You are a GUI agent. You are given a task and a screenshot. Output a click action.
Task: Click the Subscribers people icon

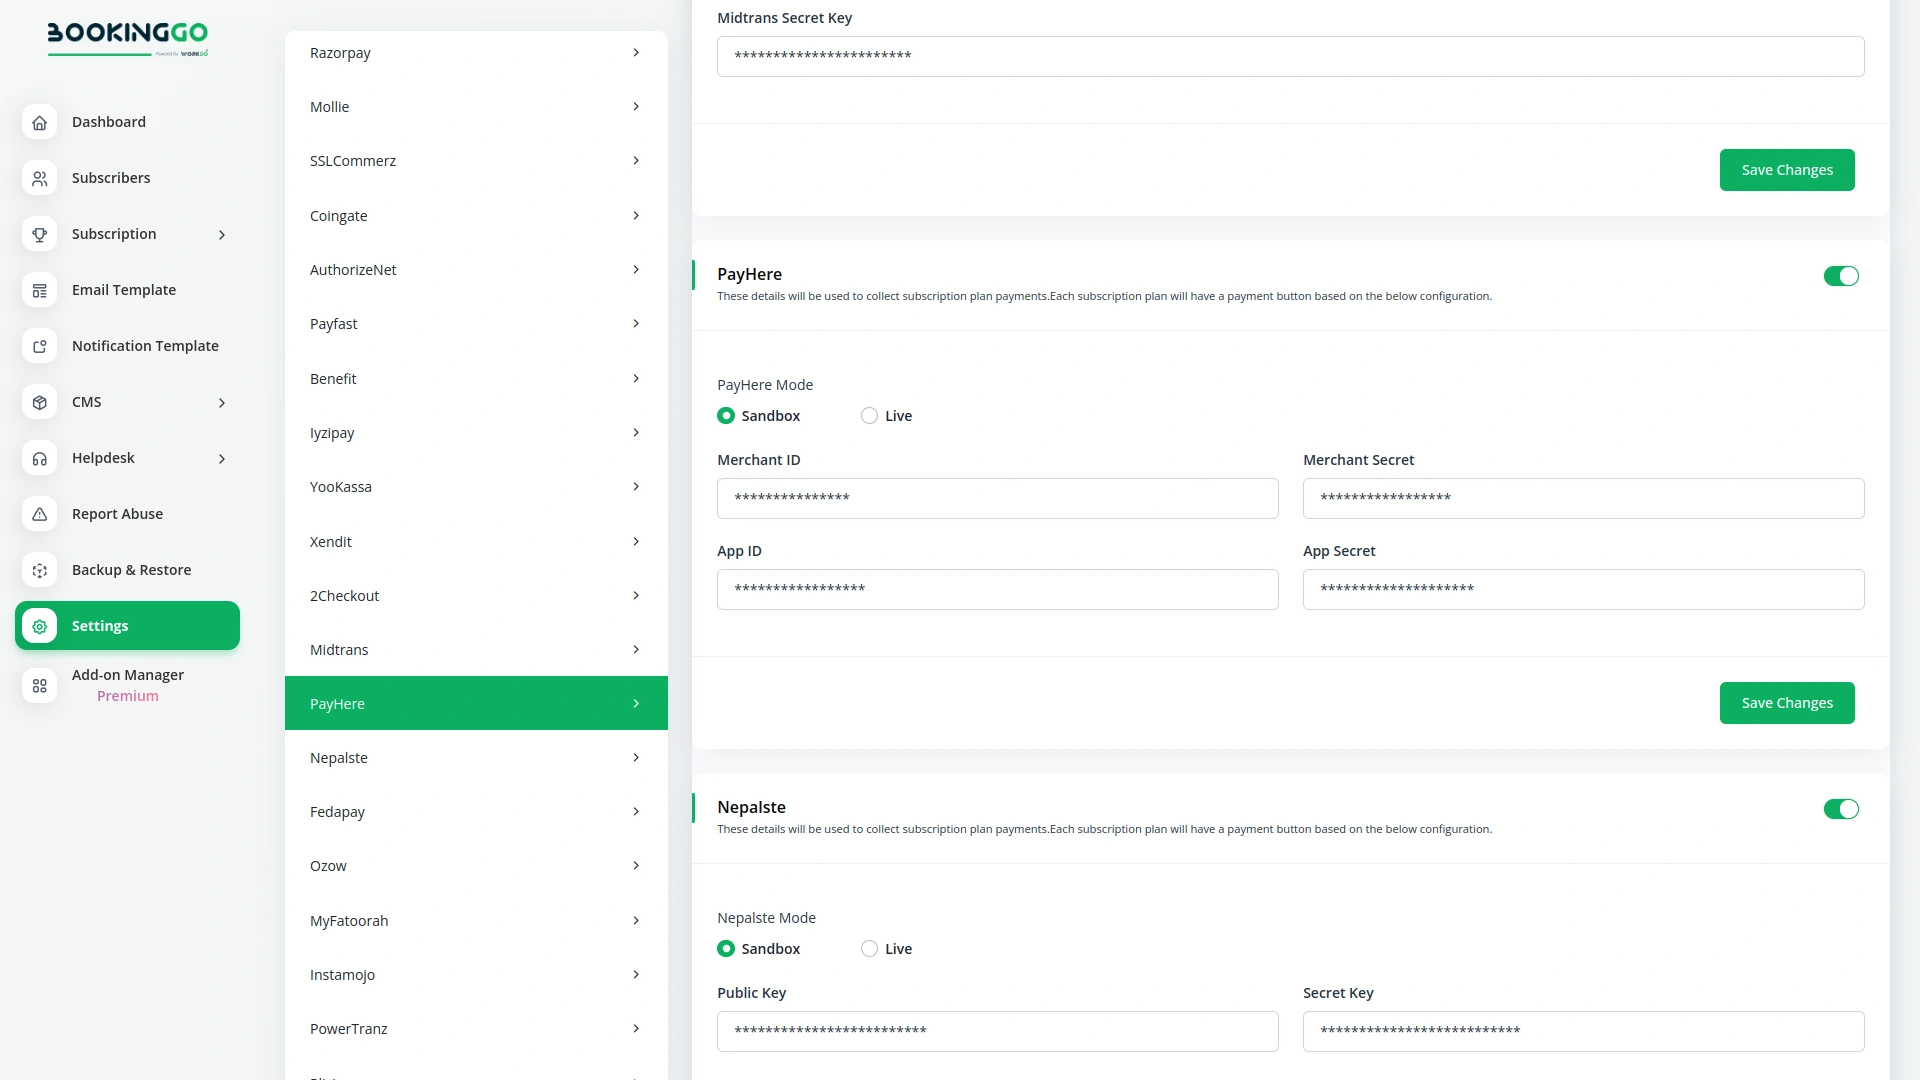pos(39,178)
